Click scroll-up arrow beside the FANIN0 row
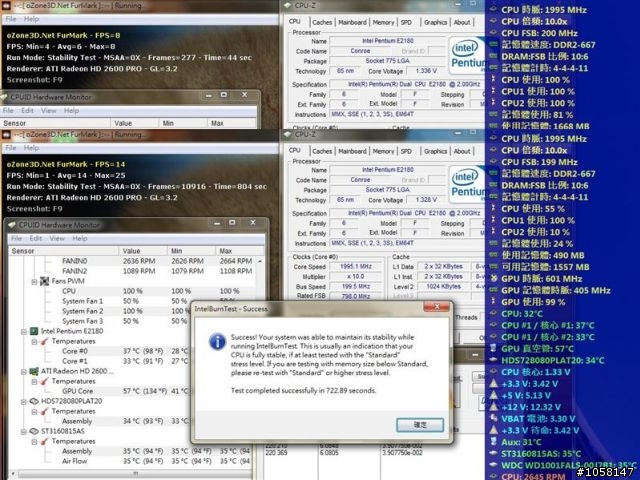Screen dimensions: 640x480 (260, 261)
